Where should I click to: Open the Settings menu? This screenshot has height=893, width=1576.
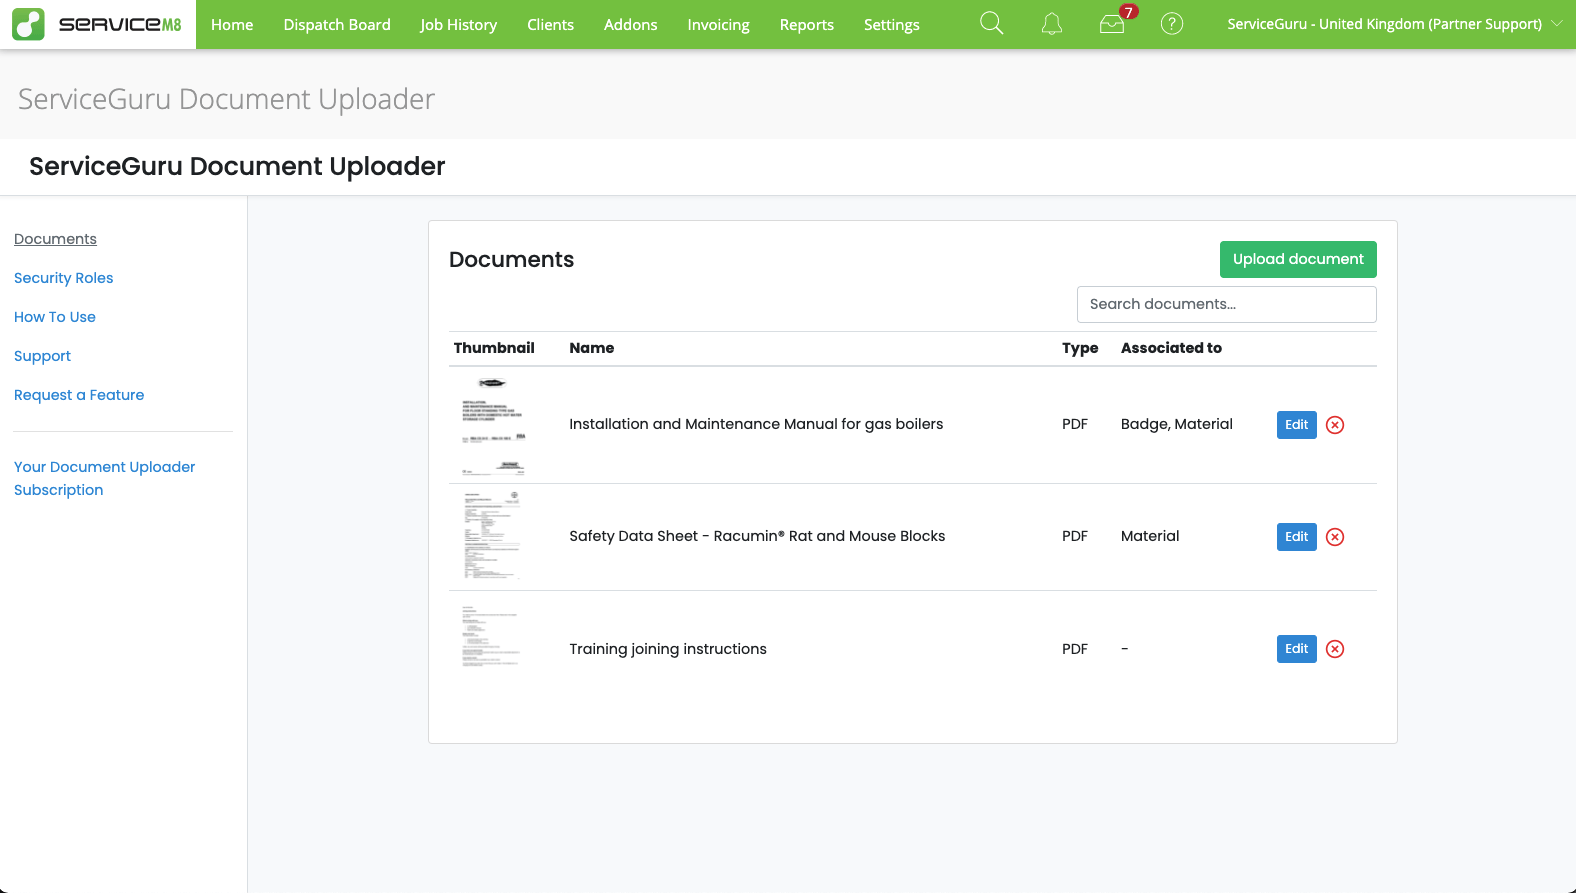pos(892,24)
